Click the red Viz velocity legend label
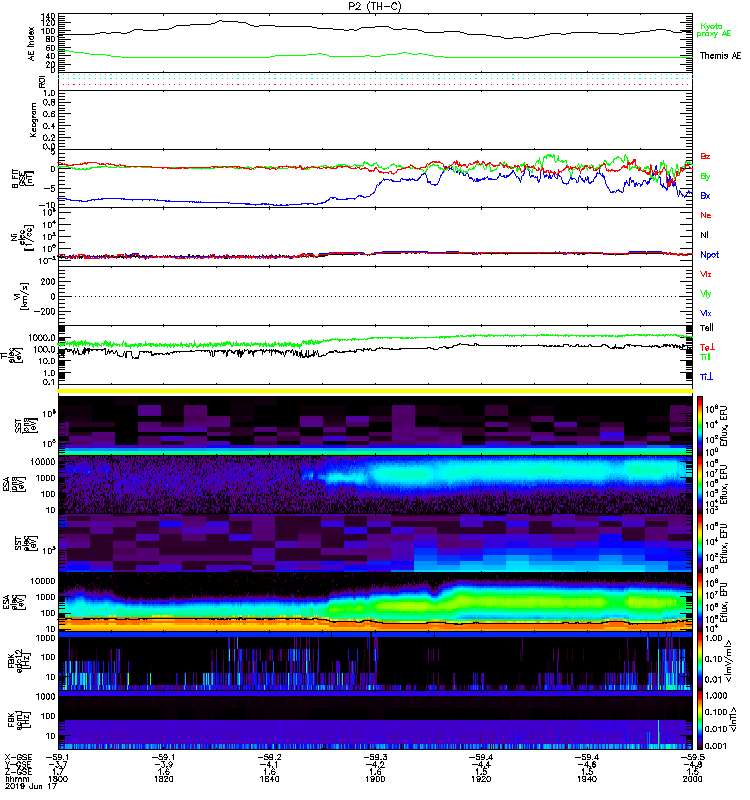 point(706,274)
